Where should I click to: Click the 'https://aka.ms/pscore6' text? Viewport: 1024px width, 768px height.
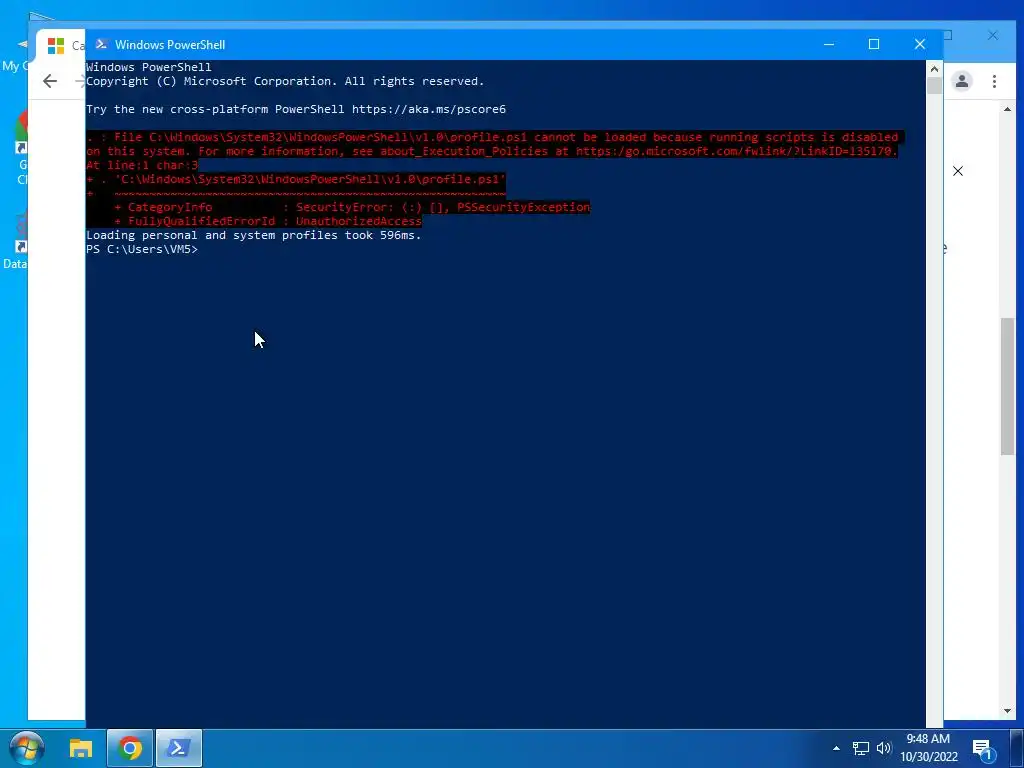pyautogui.click(x=428, y=109)
